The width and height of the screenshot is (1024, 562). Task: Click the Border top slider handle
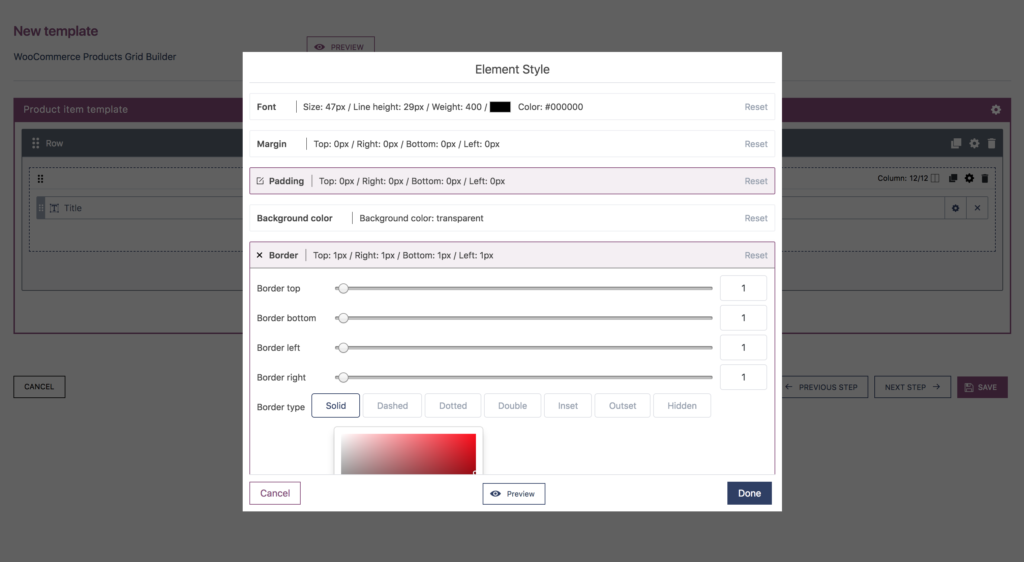343,288
